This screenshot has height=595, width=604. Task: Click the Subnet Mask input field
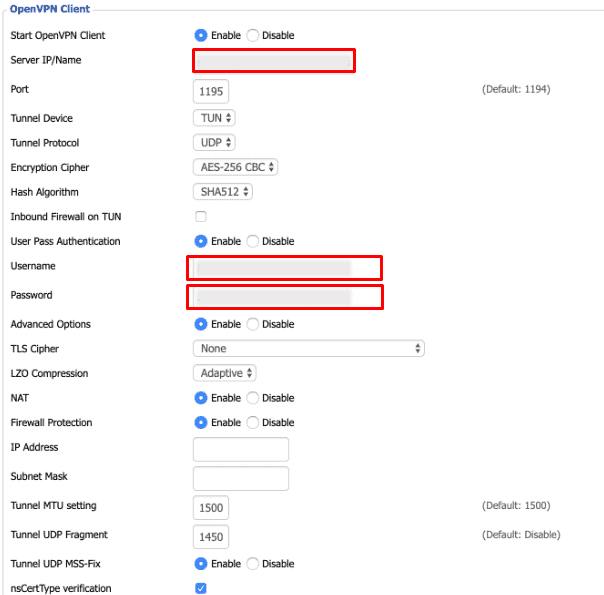[240, 478]
